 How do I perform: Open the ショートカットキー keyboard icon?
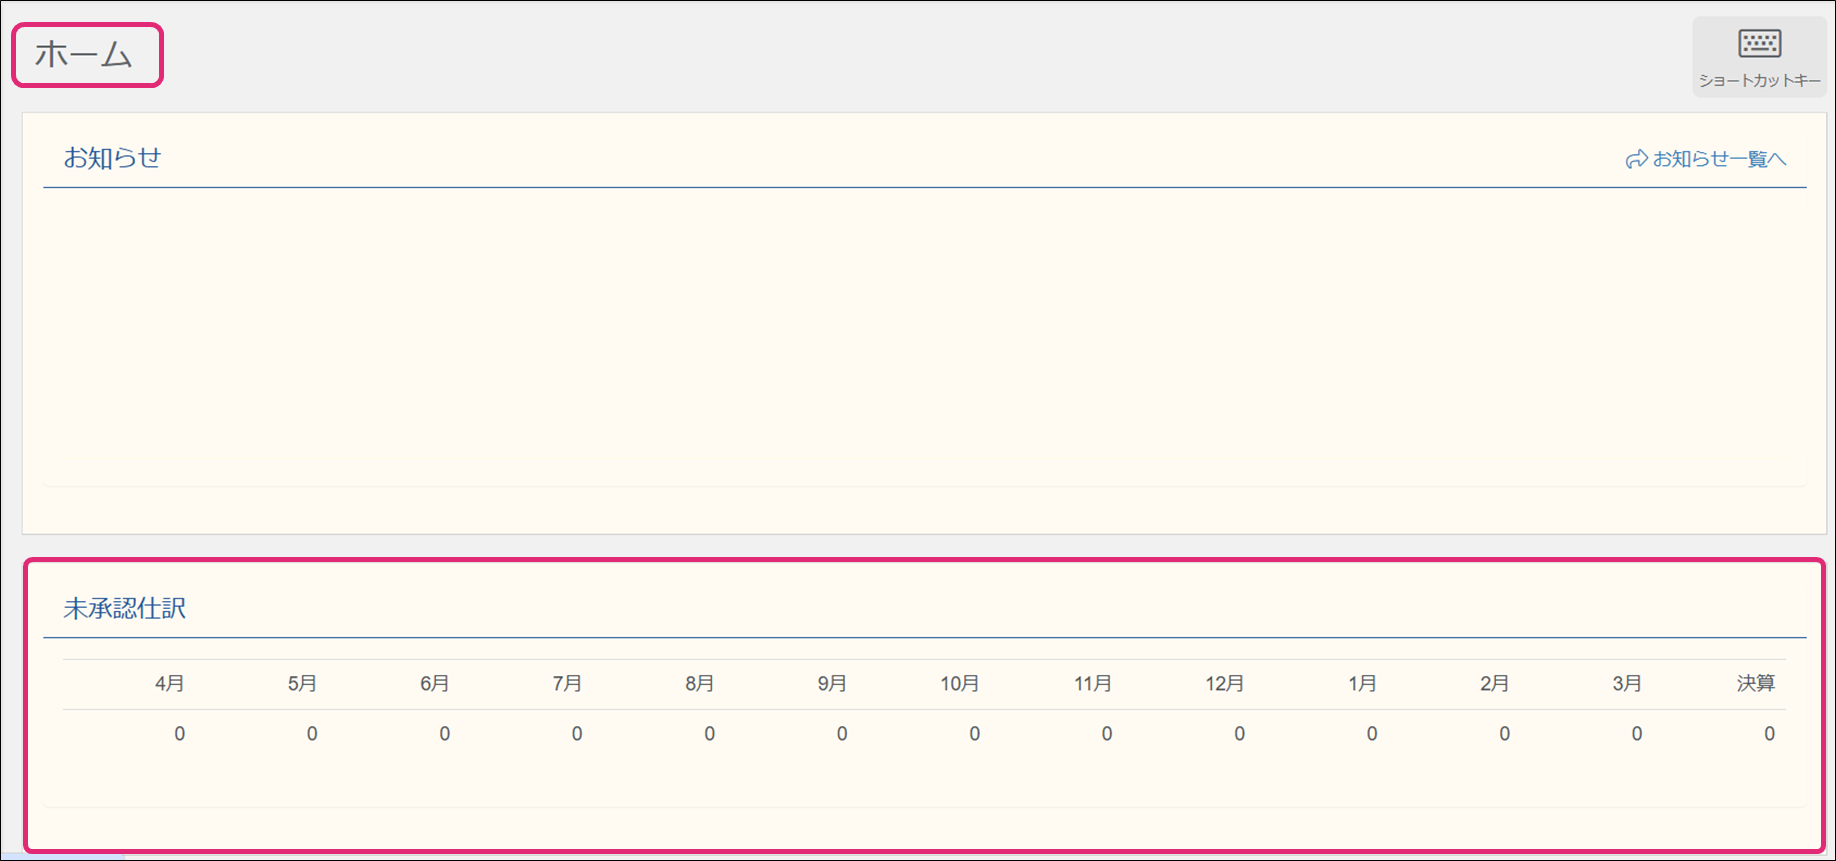coord(1759,44)
